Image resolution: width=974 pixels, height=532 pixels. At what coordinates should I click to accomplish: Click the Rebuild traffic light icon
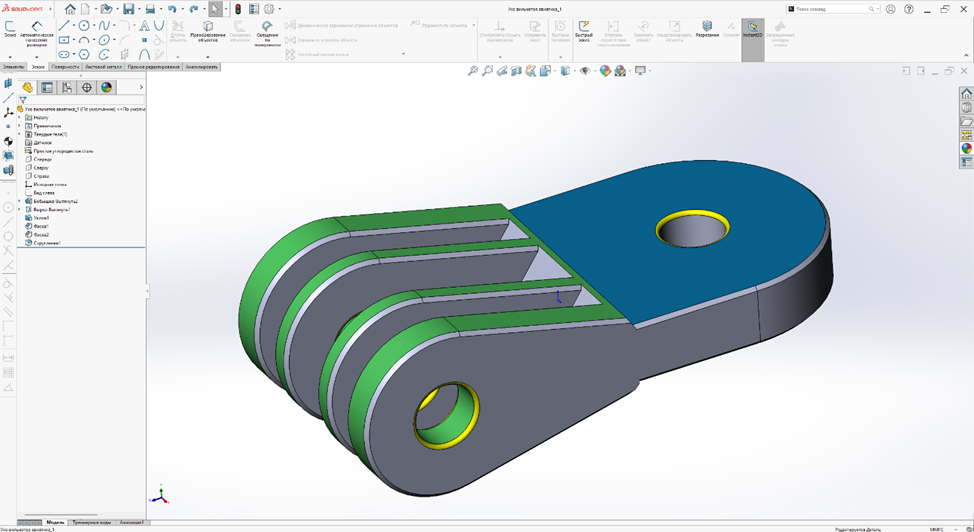pyautogui.click(x=238, y=9)
